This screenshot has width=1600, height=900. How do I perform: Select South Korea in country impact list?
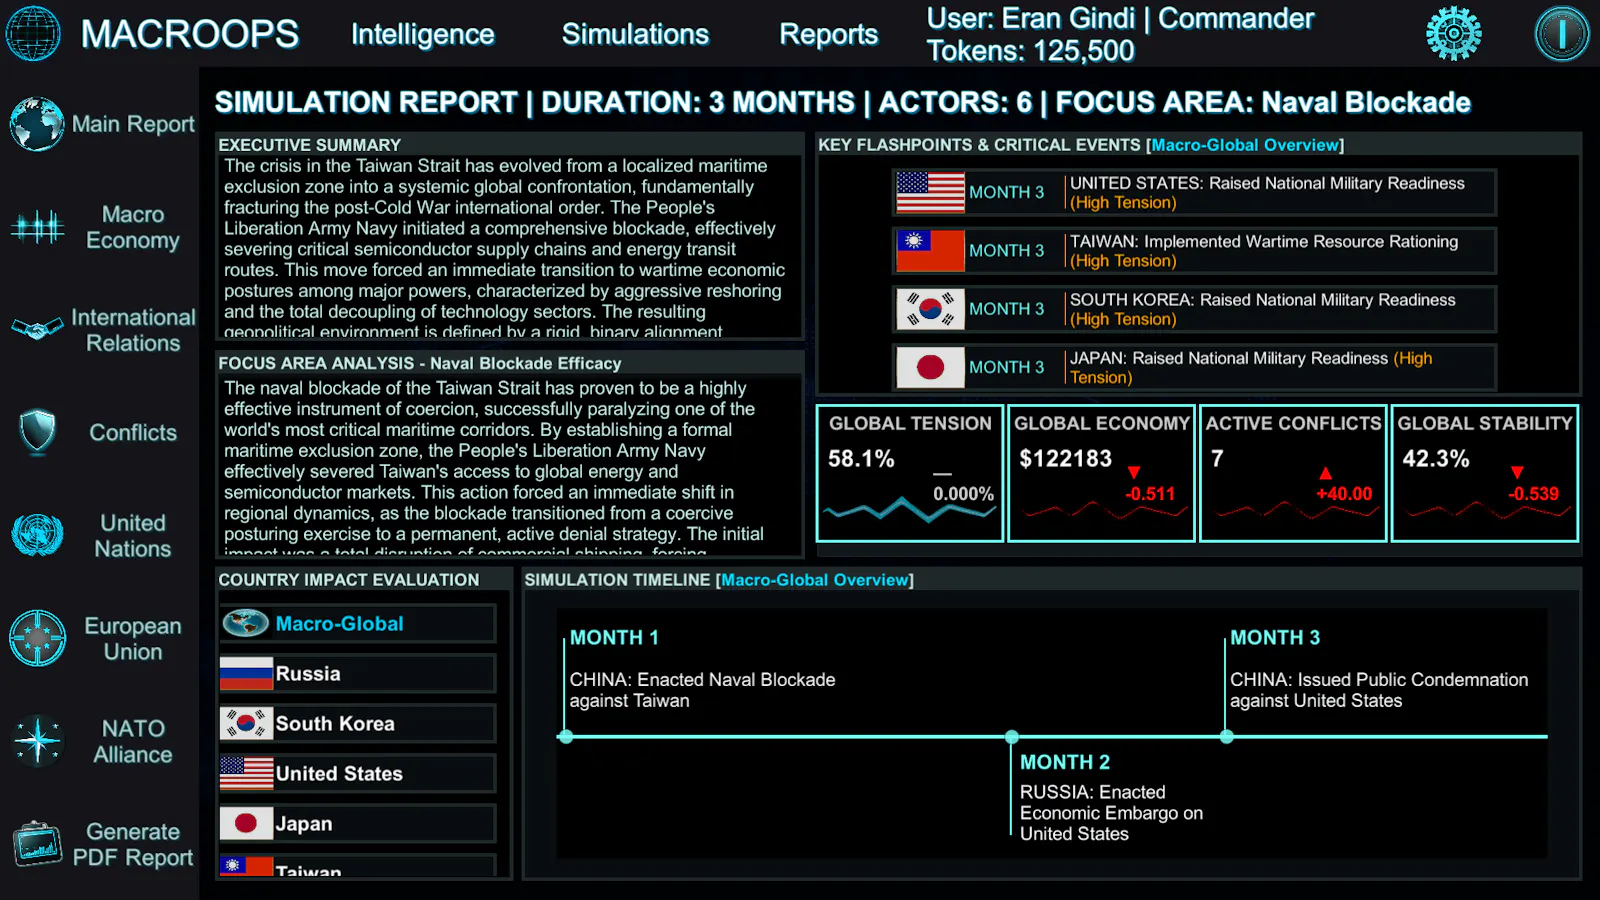tap(357, 723)
